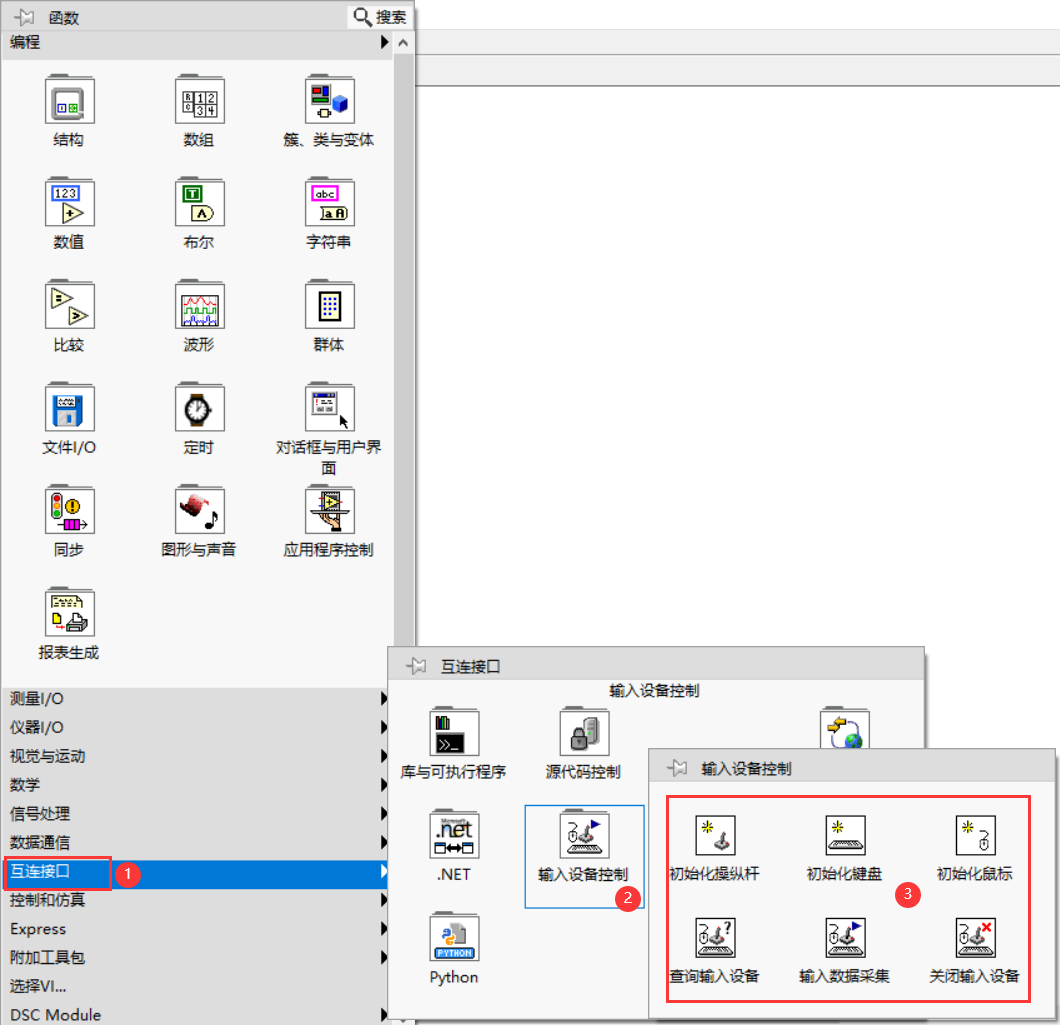Click the 搜索 search button

(381, 17)
